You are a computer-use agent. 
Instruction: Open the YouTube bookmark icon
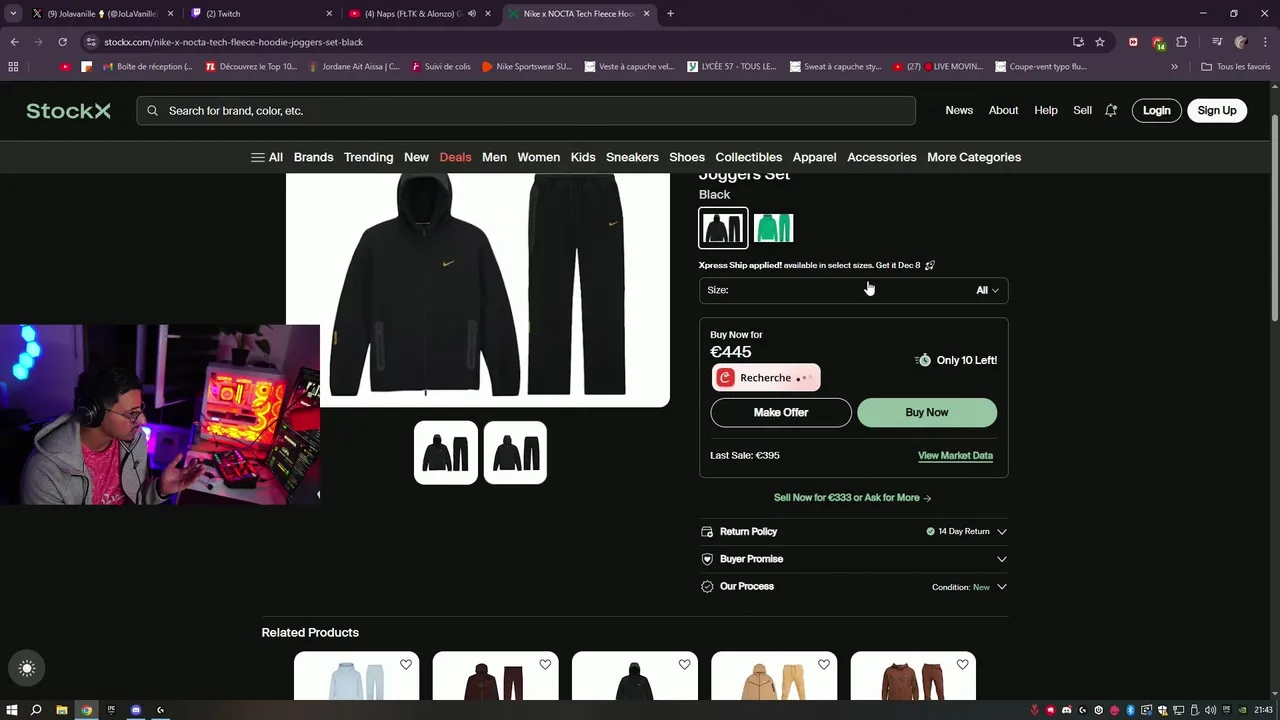[65, 67]
